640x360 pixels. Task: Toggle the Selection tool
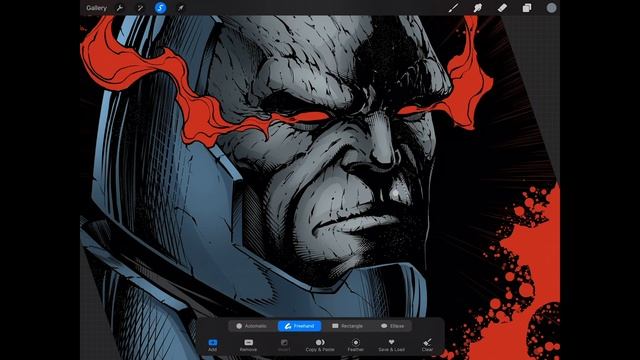[160, 8]
